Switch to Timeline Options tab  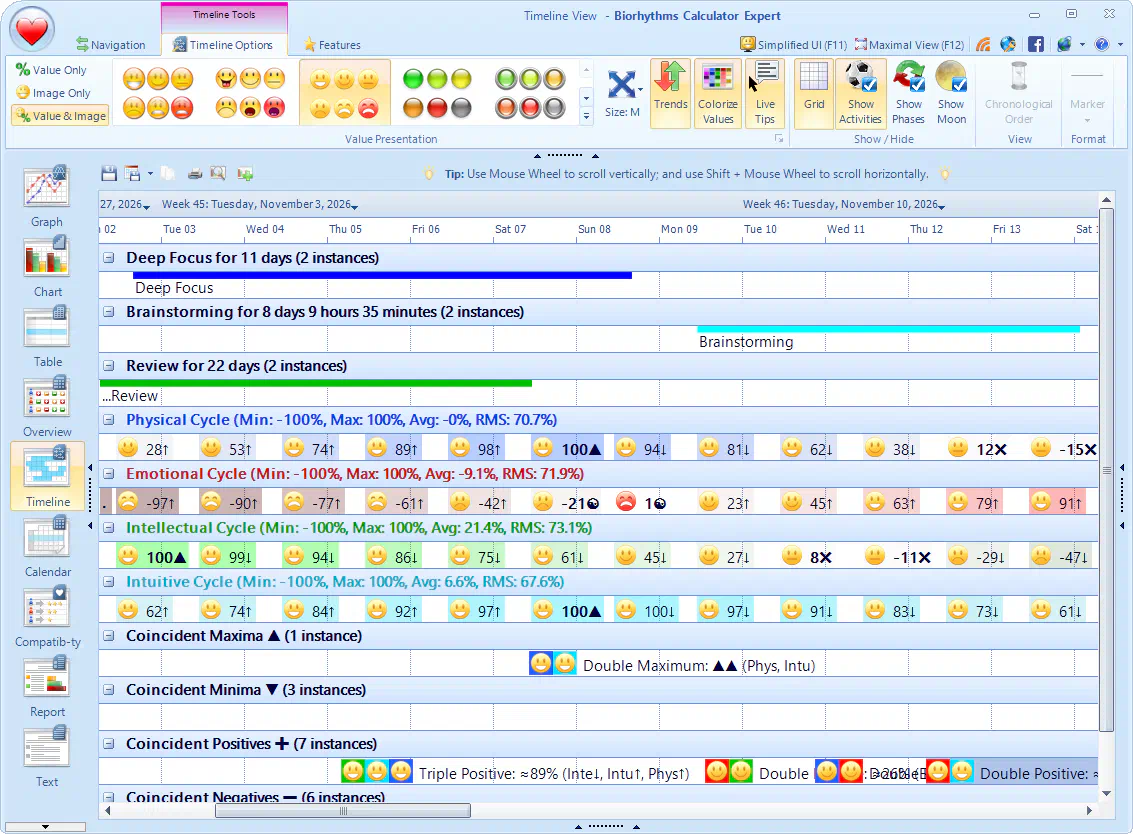click(x=223, y=45)
